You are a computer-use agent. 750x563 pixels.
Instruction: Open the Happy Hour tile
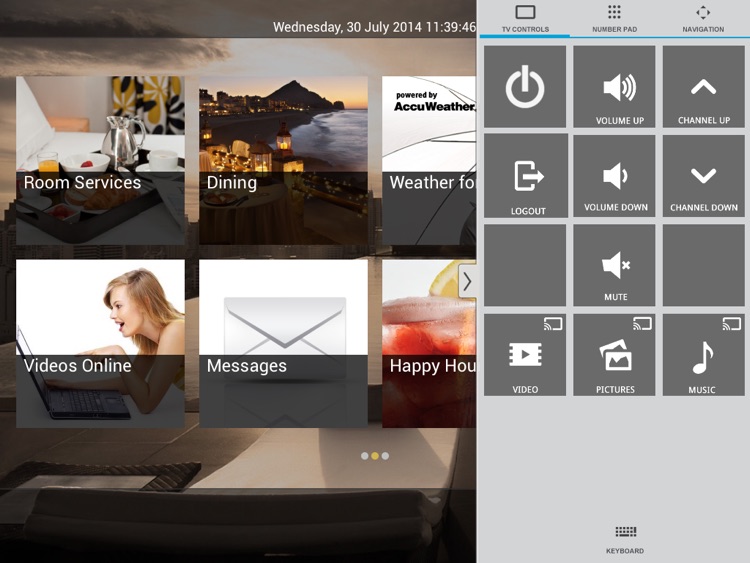[x=429, y=343]
